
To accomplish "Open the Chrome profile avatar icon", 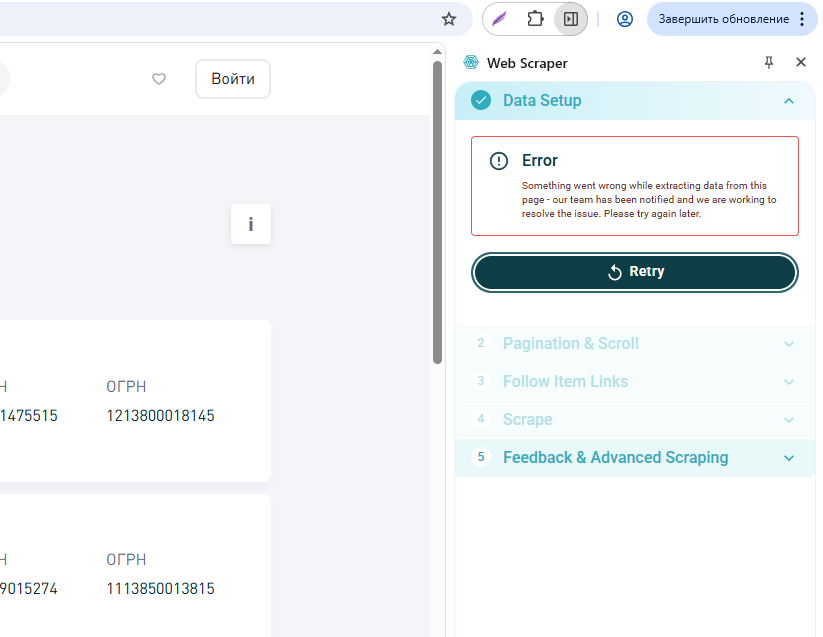I will tap(625, 19).
